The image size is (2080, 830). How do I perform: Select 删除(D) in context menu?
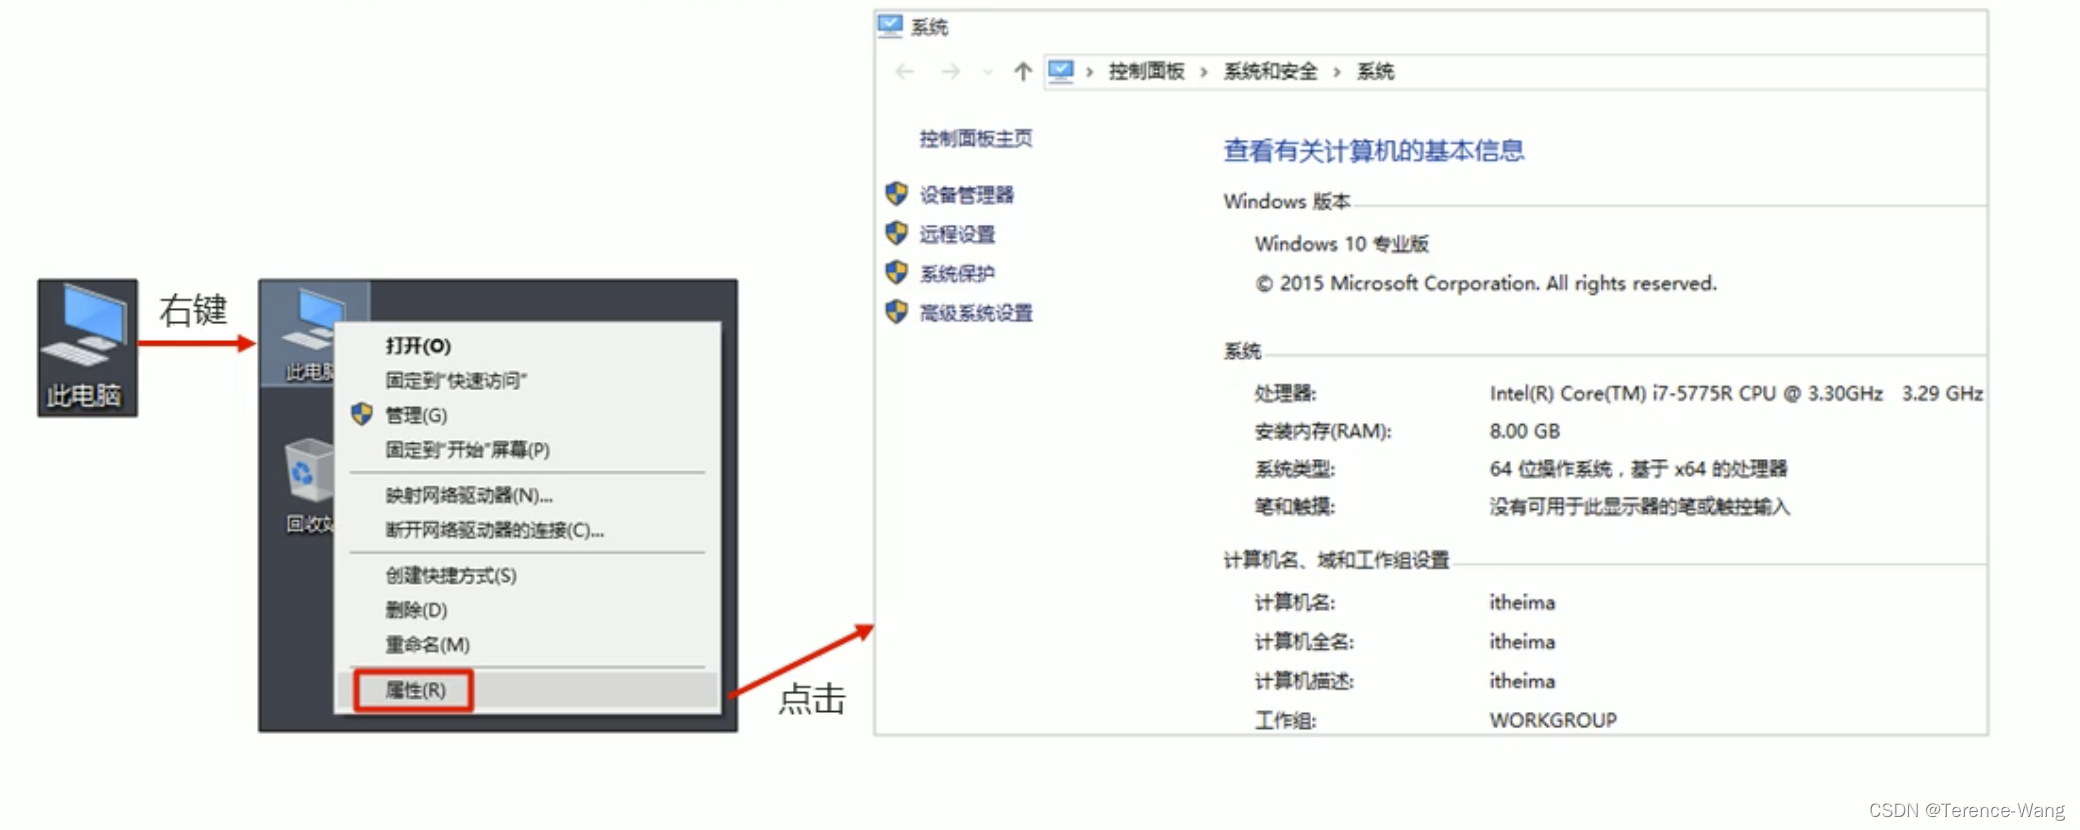[x=416, y=610]
